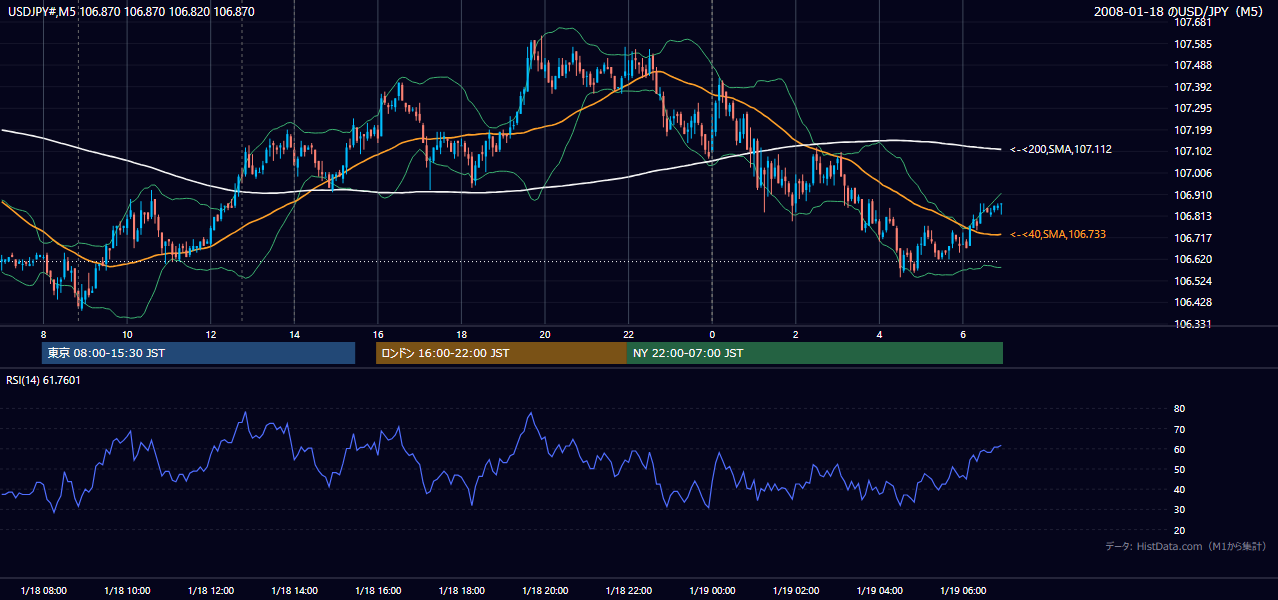Click price axis value 107.295
Viewport: 1278px width, 600px height.
1194,108
